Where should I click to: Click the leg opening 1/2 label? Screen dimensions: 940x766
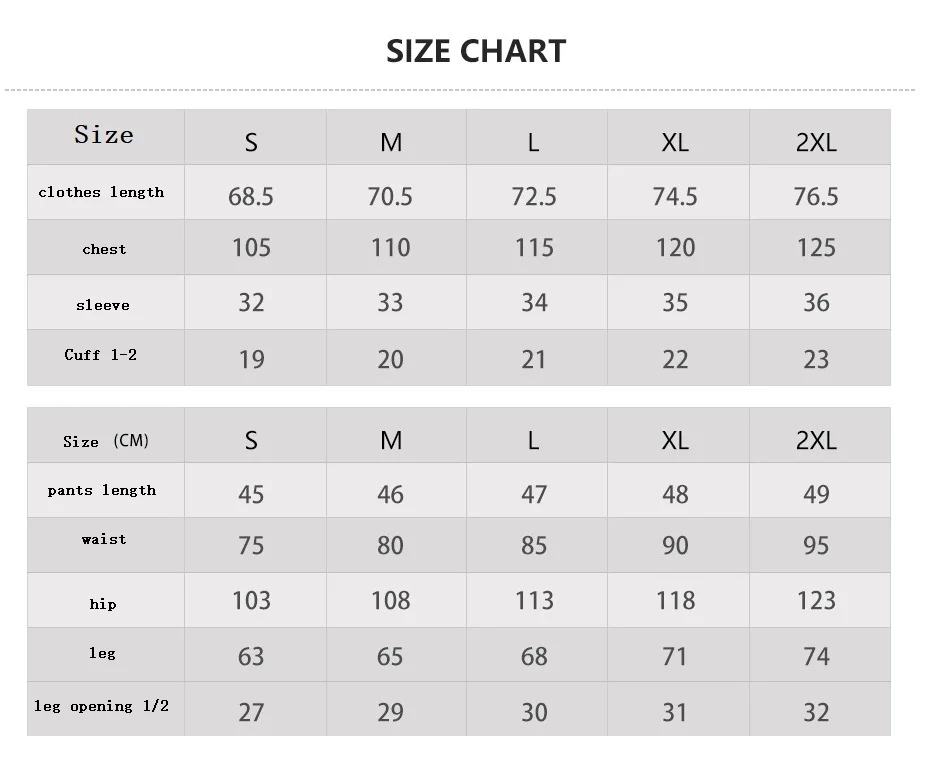(101, 706)
